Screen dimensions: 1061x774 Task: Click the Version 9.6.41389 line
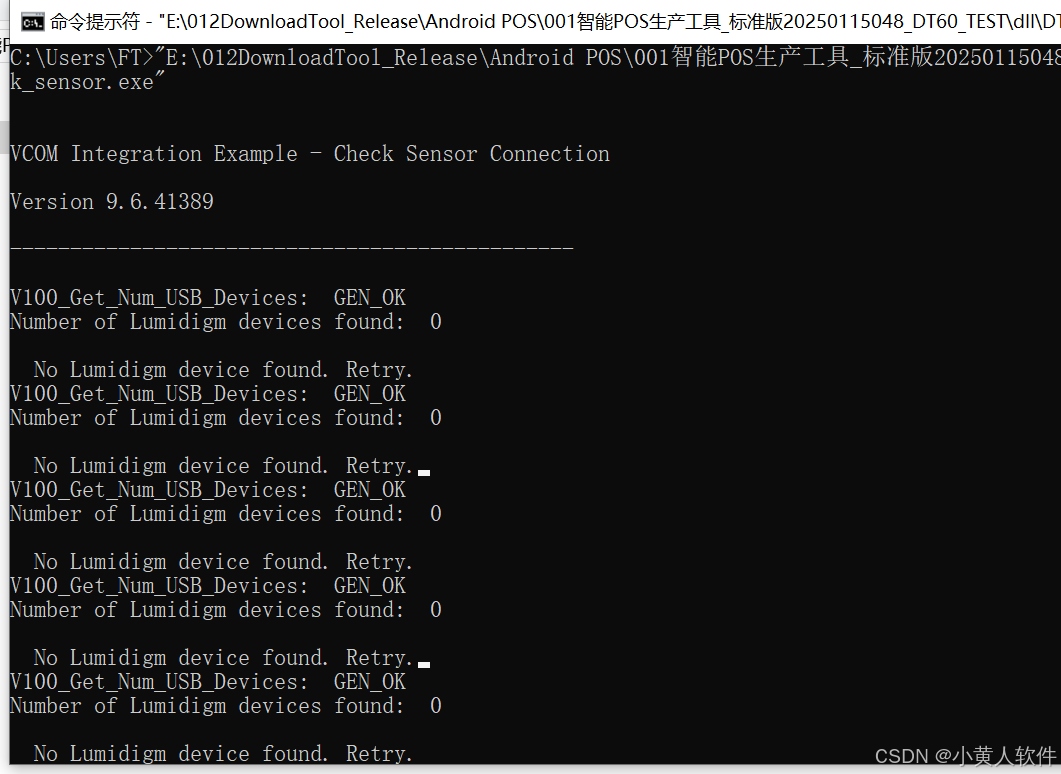click(110, 201)
